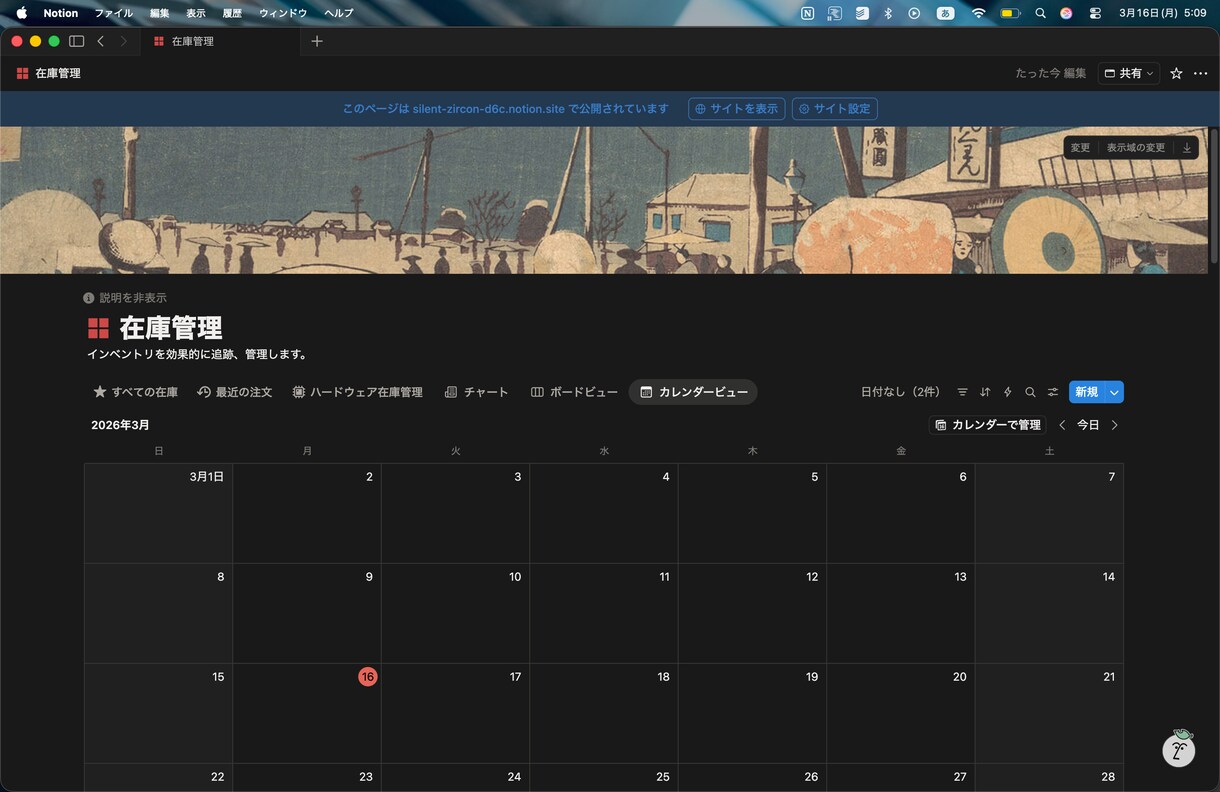Click the 在庫管理 page title heading
The width and height of the screenshot is (1220, 792).
click(171, 328)
